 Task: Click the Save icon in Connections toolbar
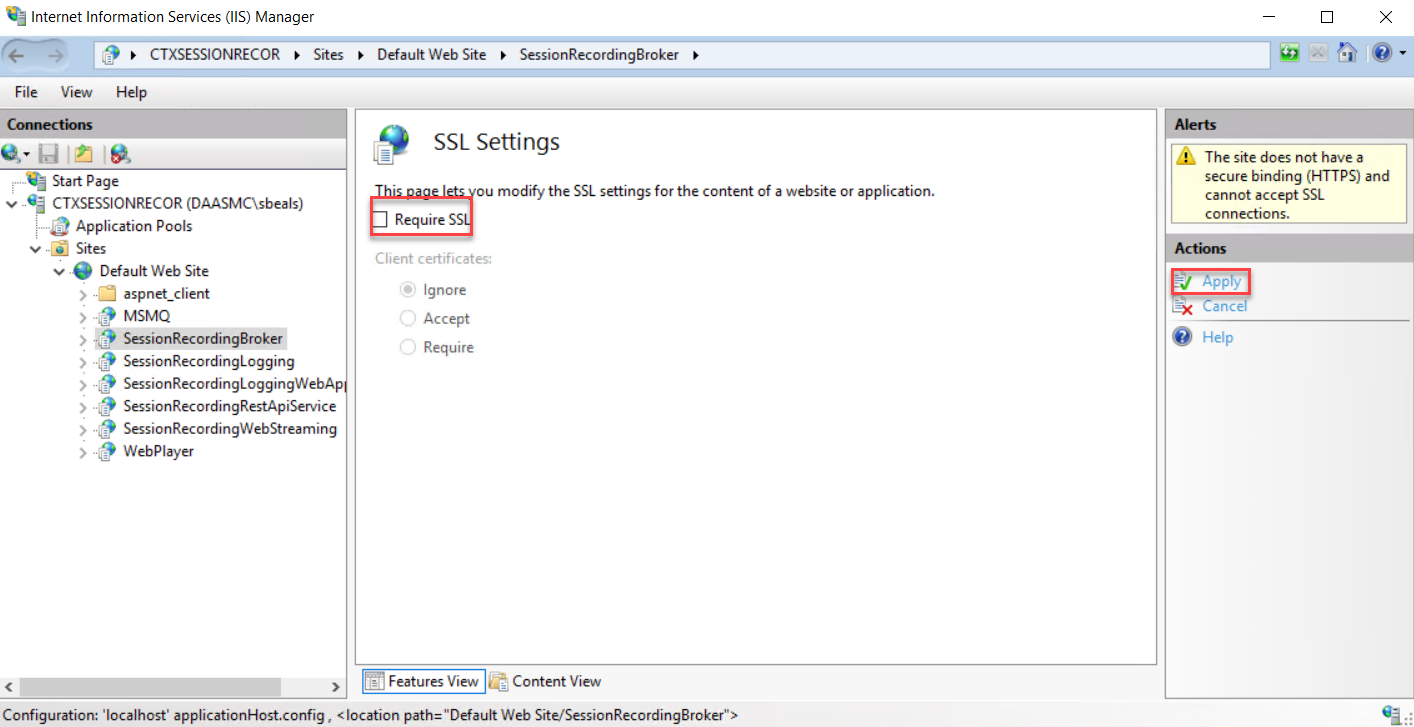[48, 153]
